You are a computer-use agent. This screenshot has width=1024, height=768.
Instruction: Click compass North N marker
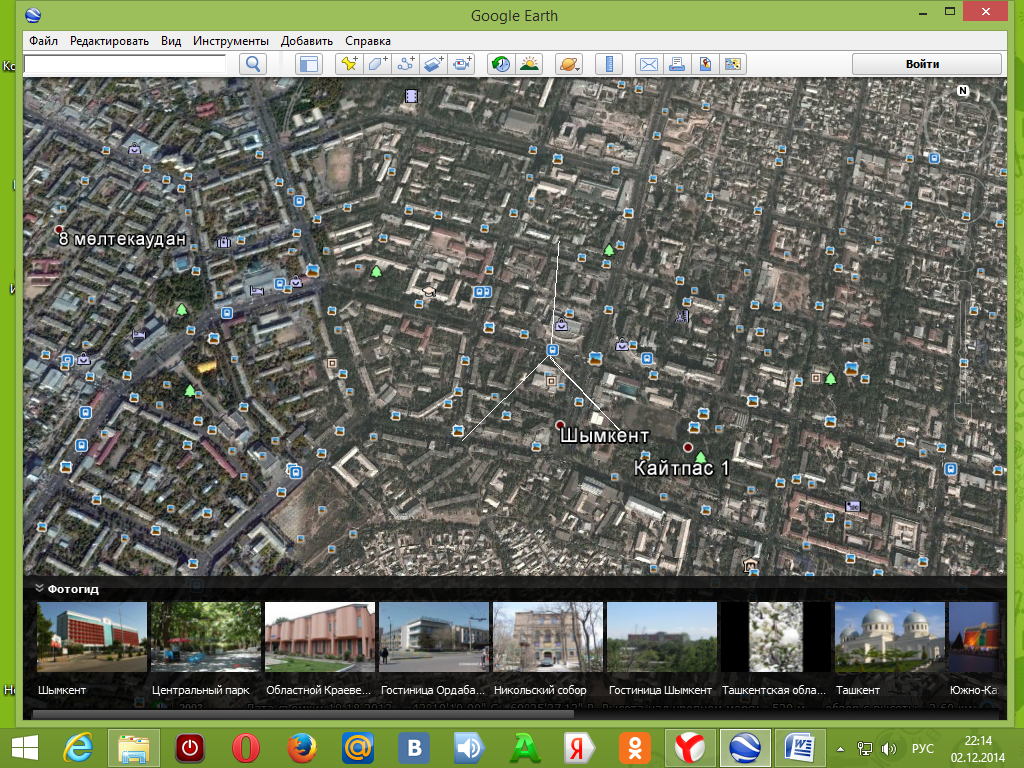963,91
